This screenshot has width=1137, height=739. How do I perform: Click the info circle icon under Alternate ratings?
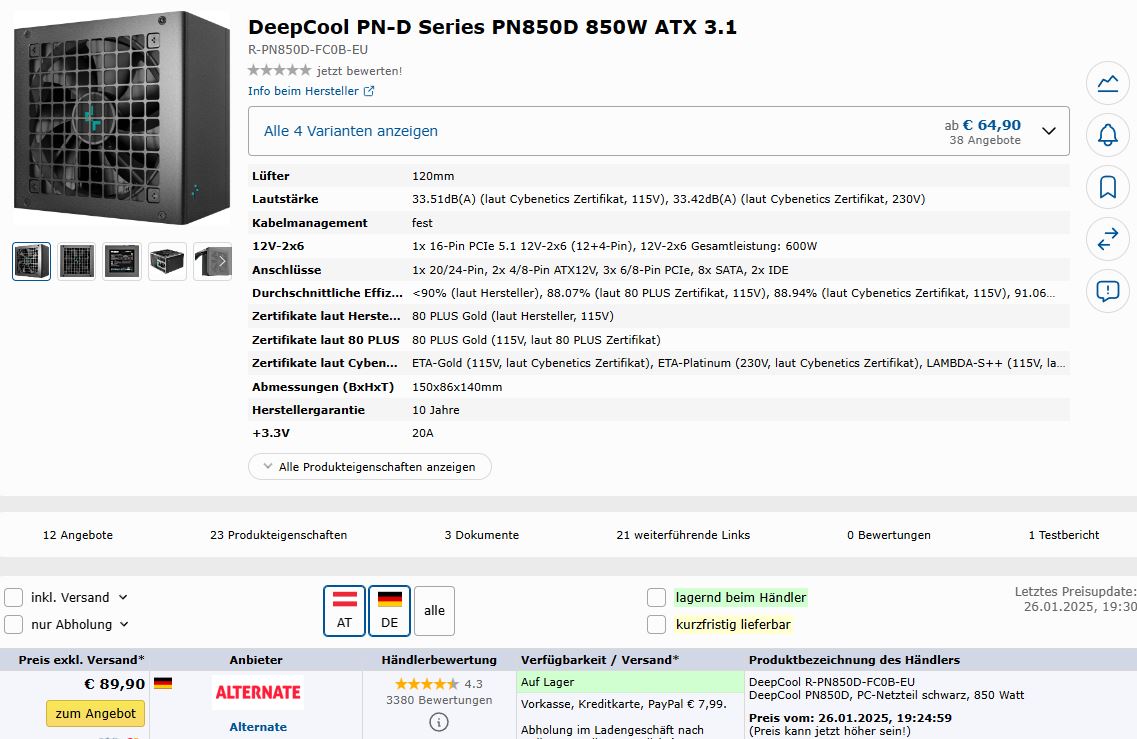pyautogui.click(x=439, y=722)
